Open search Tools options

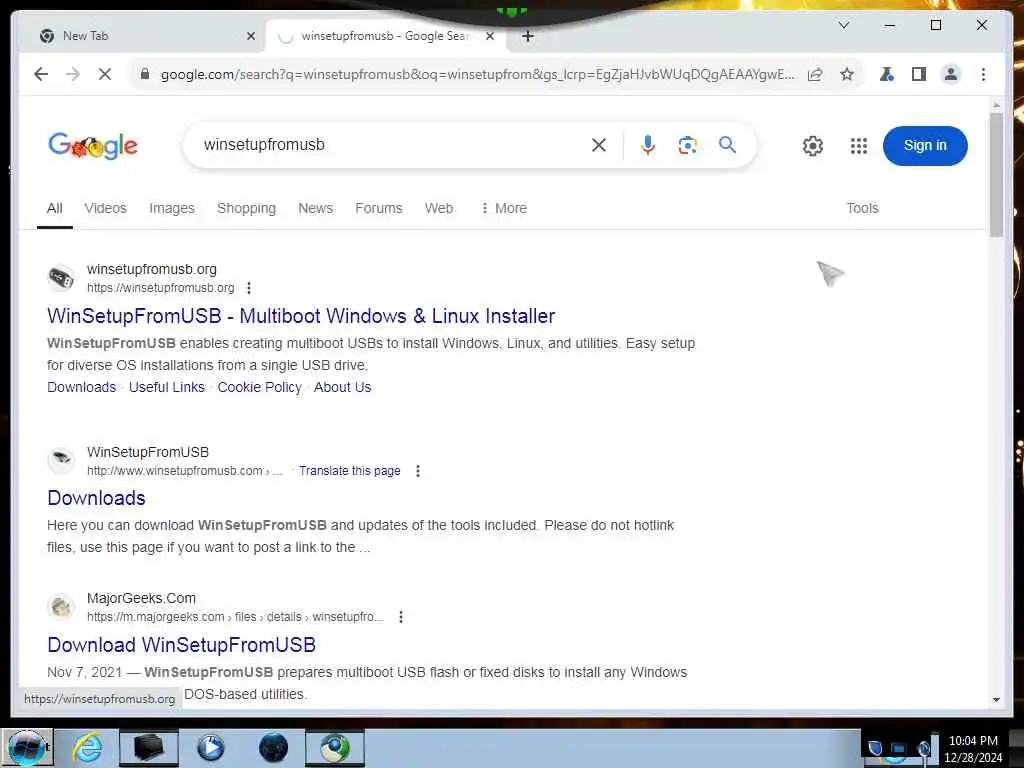tap(862, 208)
